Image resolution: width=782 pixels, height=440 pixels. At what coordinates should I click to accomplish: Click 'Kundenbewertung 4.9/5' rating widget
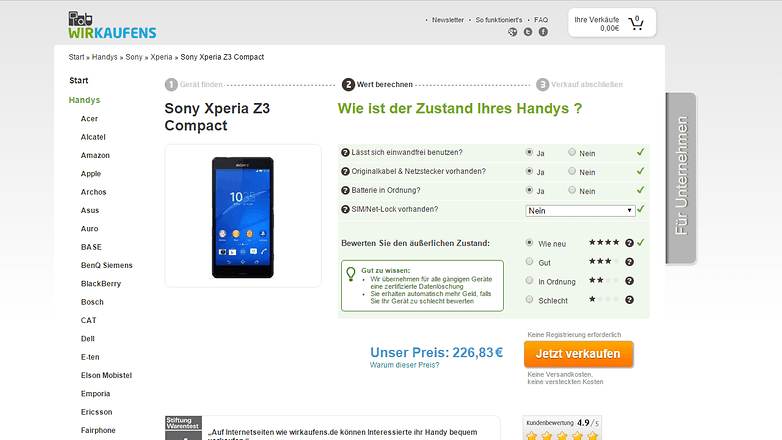click(x=562, y=428)
